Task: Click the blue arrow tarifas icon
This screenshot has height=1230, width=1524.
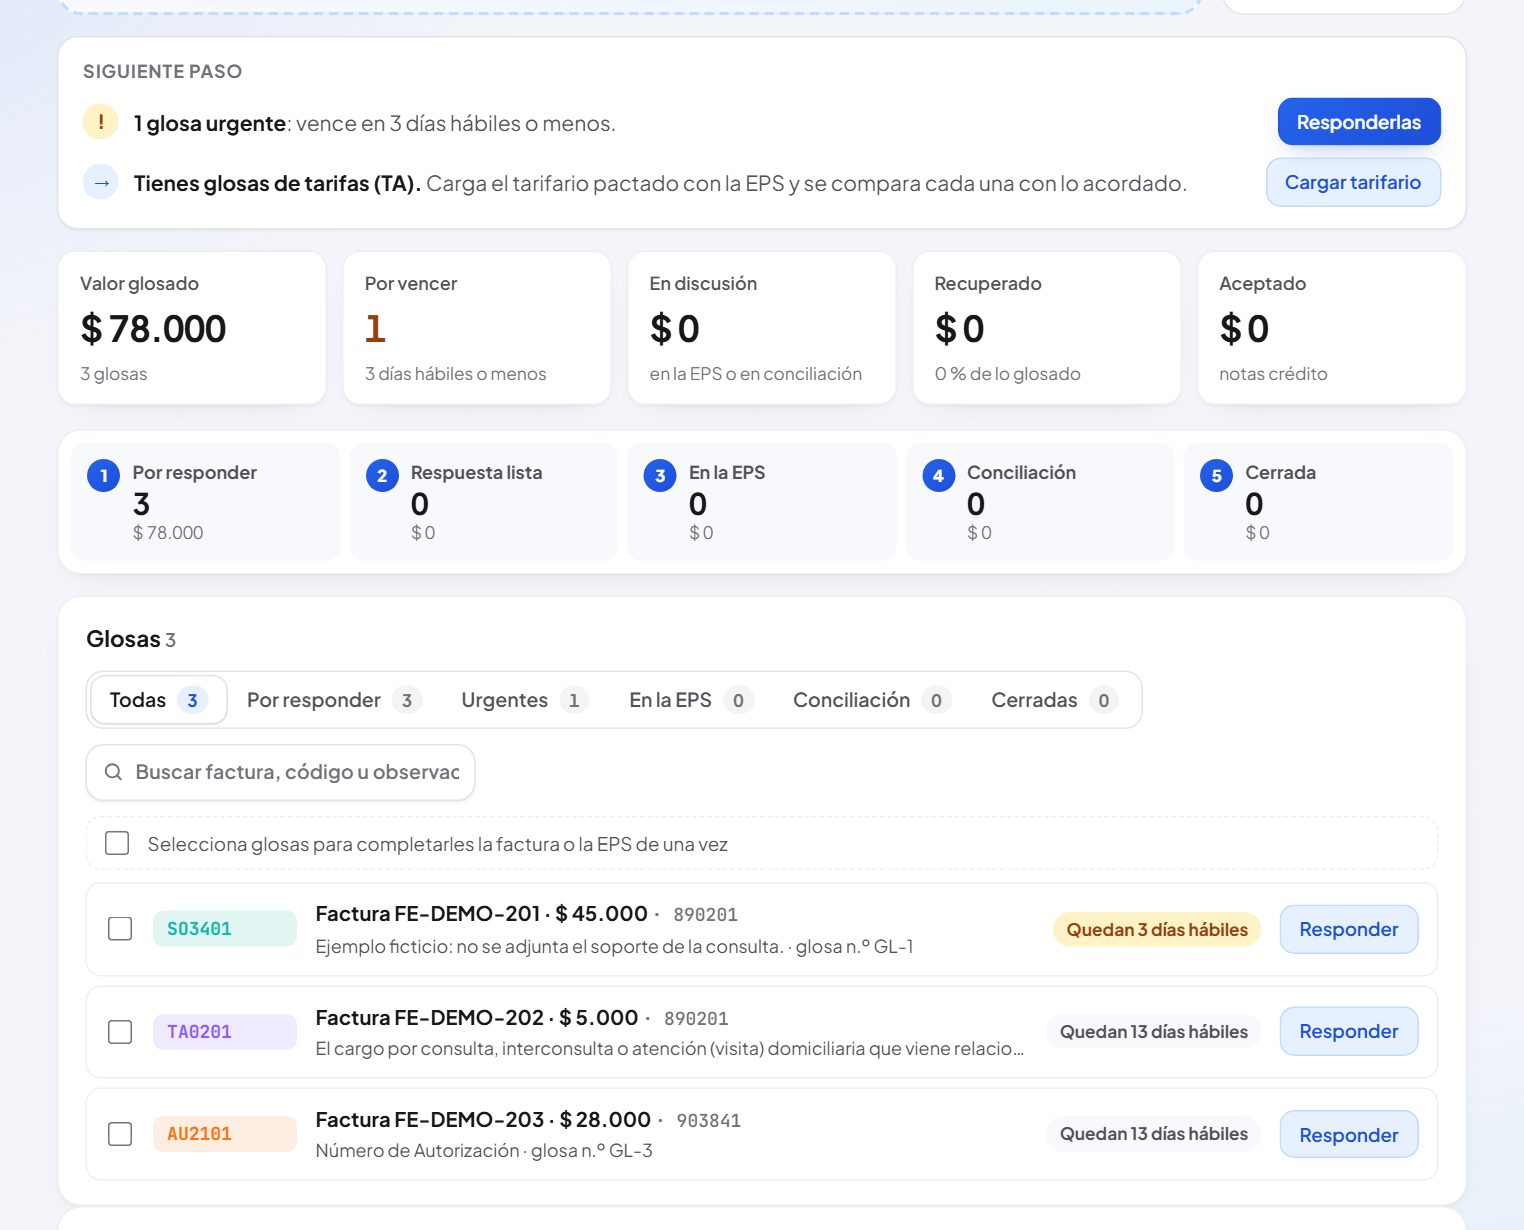Action: click(100, 183)
